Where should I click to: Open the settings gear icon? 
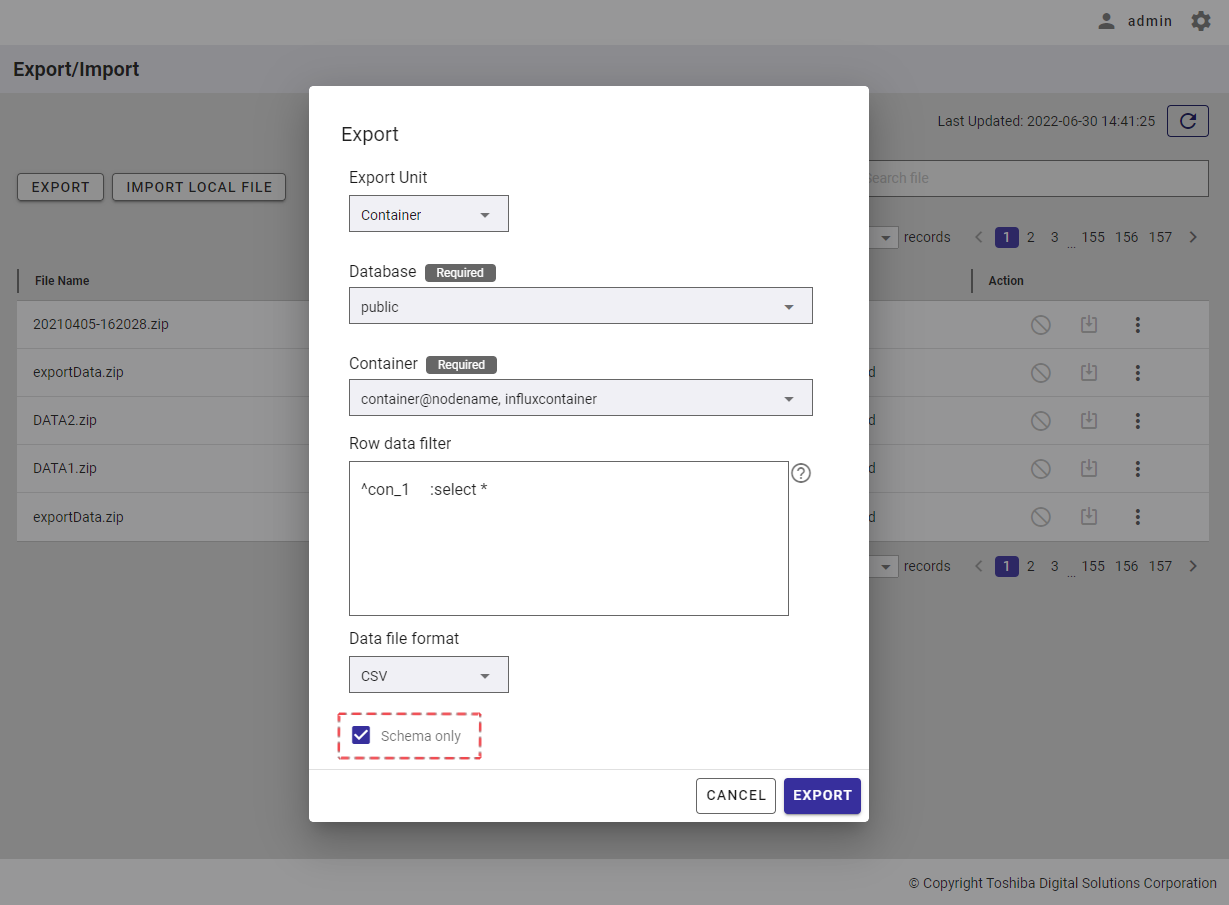1201,21
